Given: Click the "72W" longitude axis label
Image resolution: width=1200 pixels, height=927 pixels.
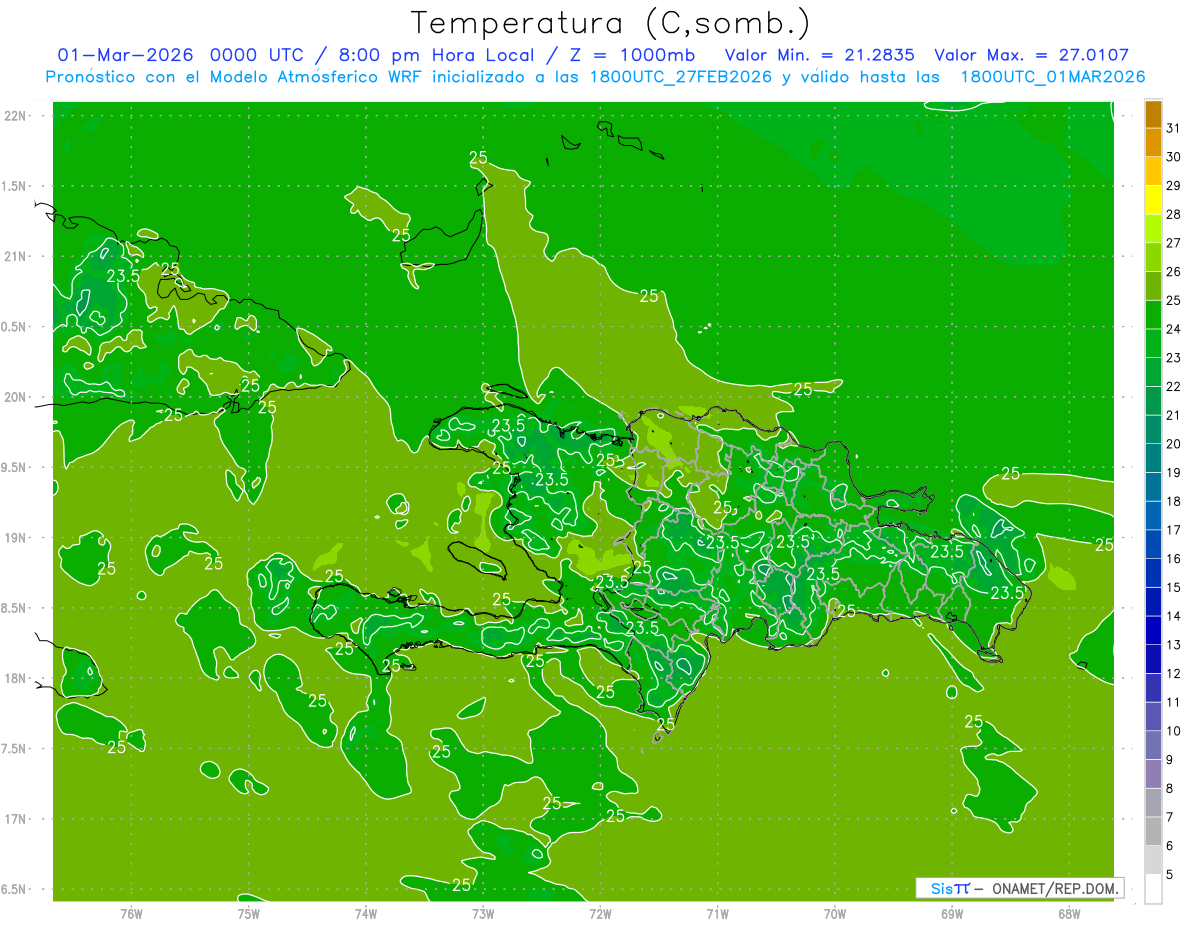Looking at the screenshot, I should (x=600, y=913).
